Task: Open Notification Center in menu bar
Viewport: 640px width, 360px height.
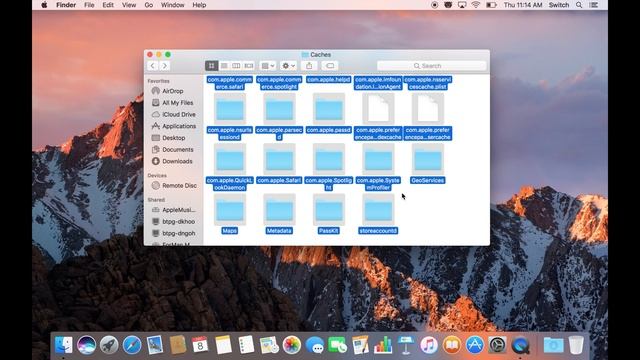Action: pyautogui.click(x=594, y=5)
